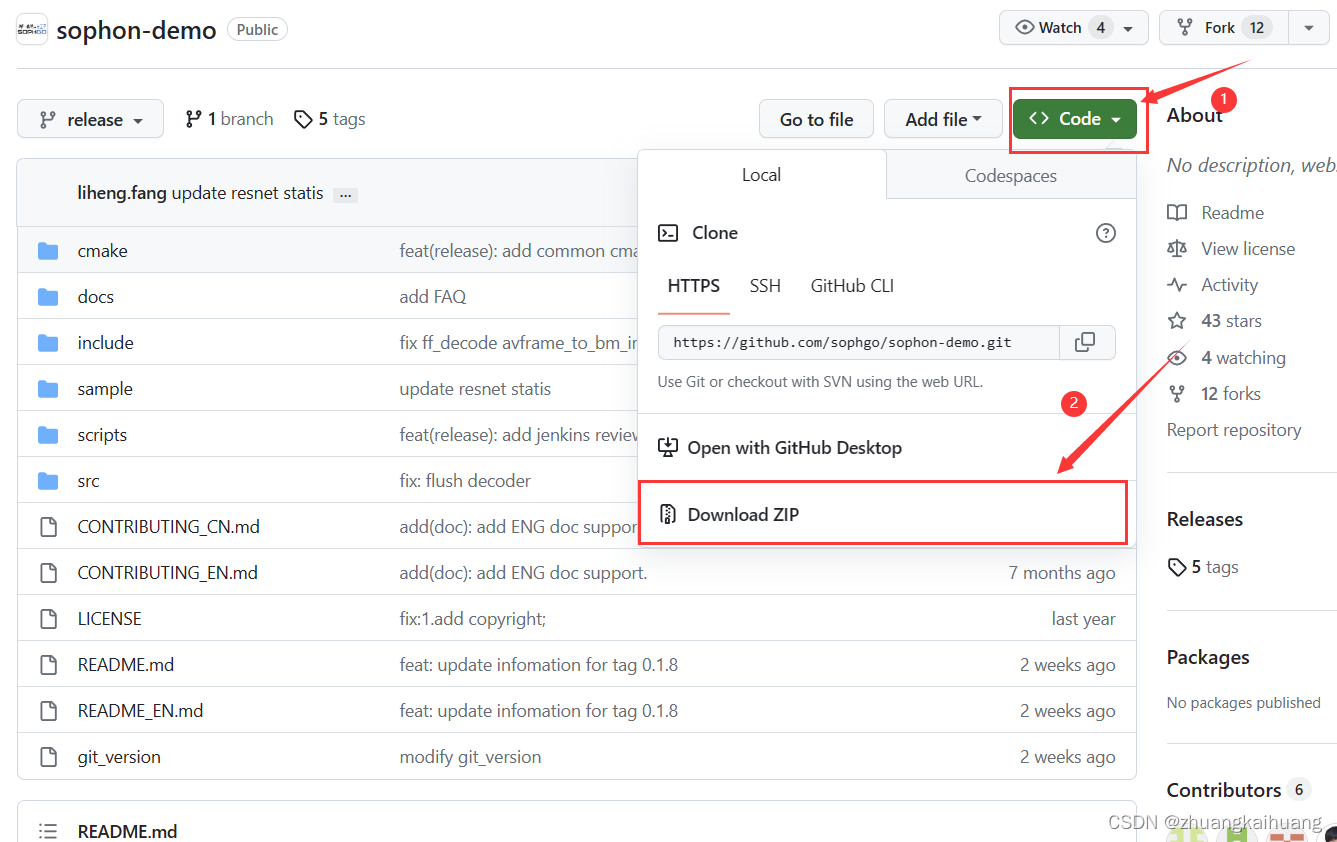The height and width of the screenshot is (842, 1337).
Task: Click the 'update resnet statis' commit message in sample row
Action: 475,389
